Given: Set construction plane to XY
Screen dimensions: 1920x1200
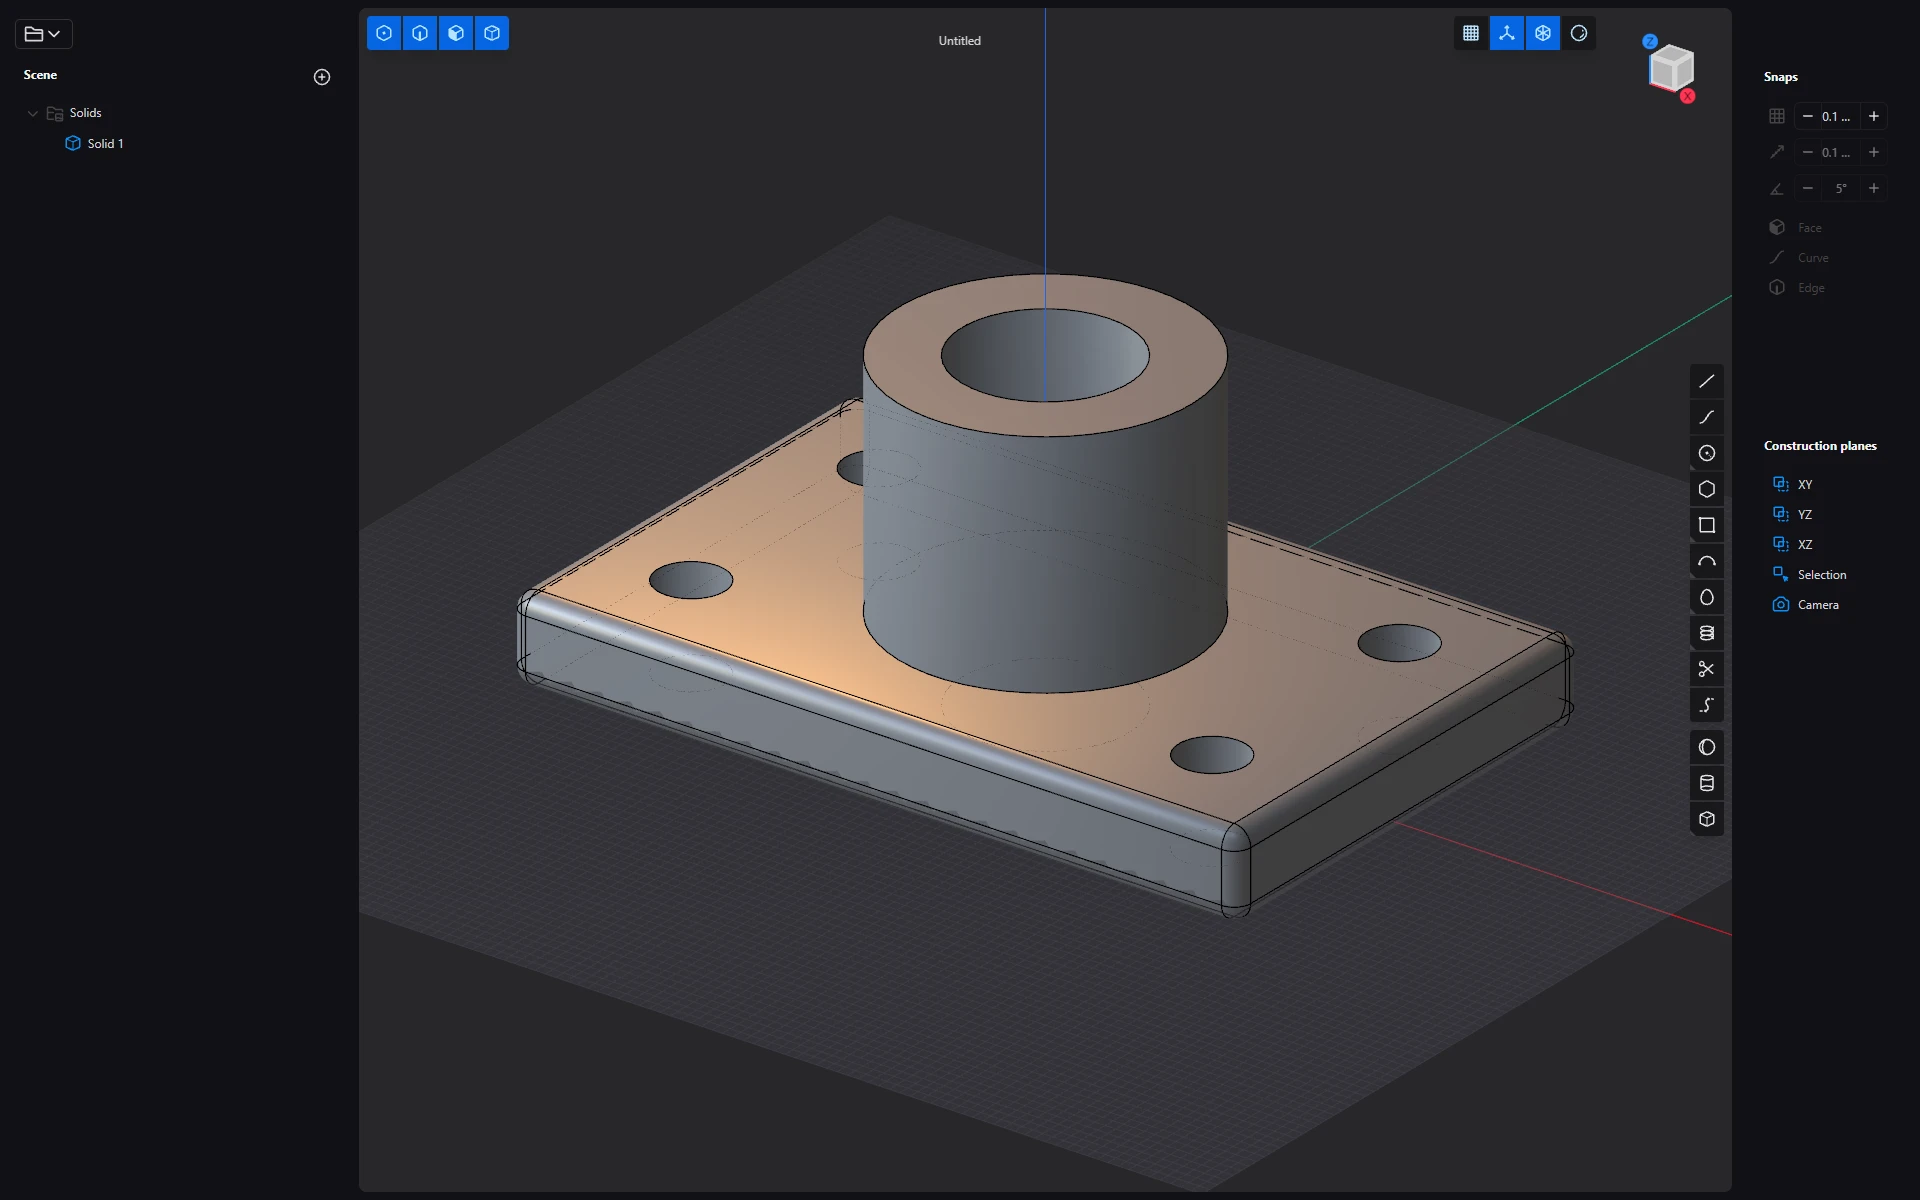Looking at the screenshot, I should [x=1792, y=484].
